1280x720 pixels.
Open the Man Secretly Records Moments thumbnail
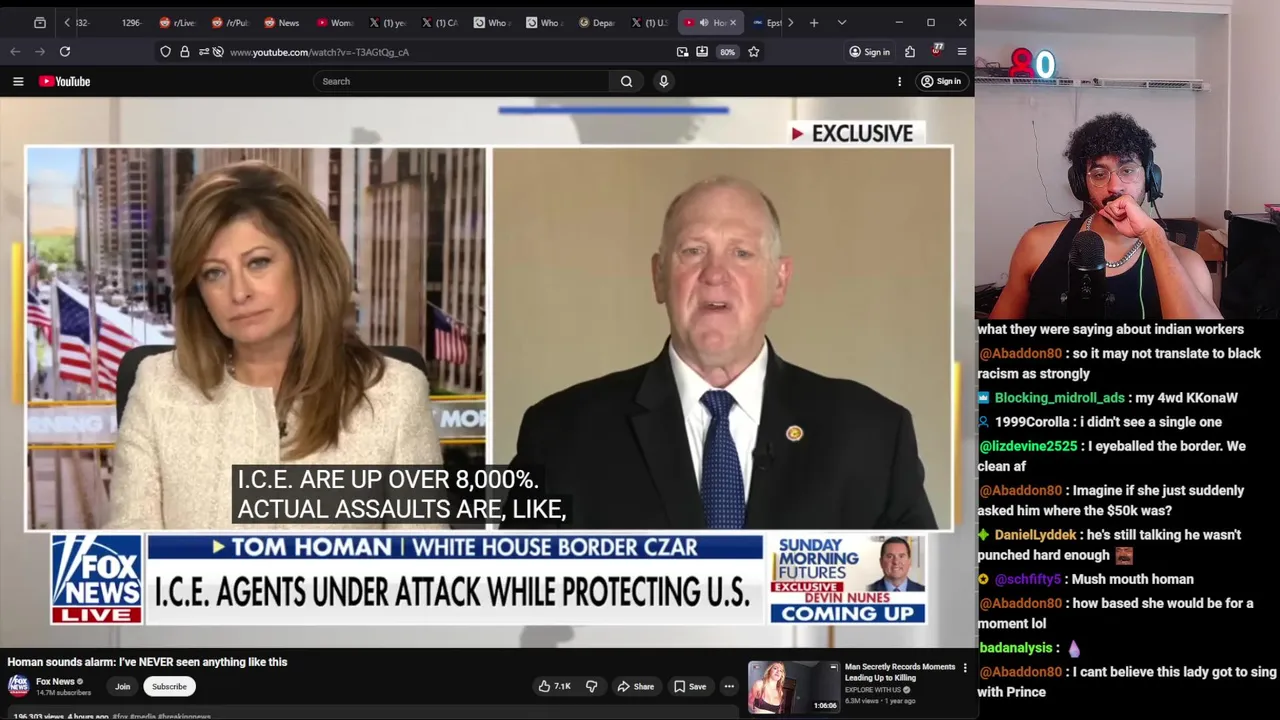pyautogui.click(x=794, y=687)
